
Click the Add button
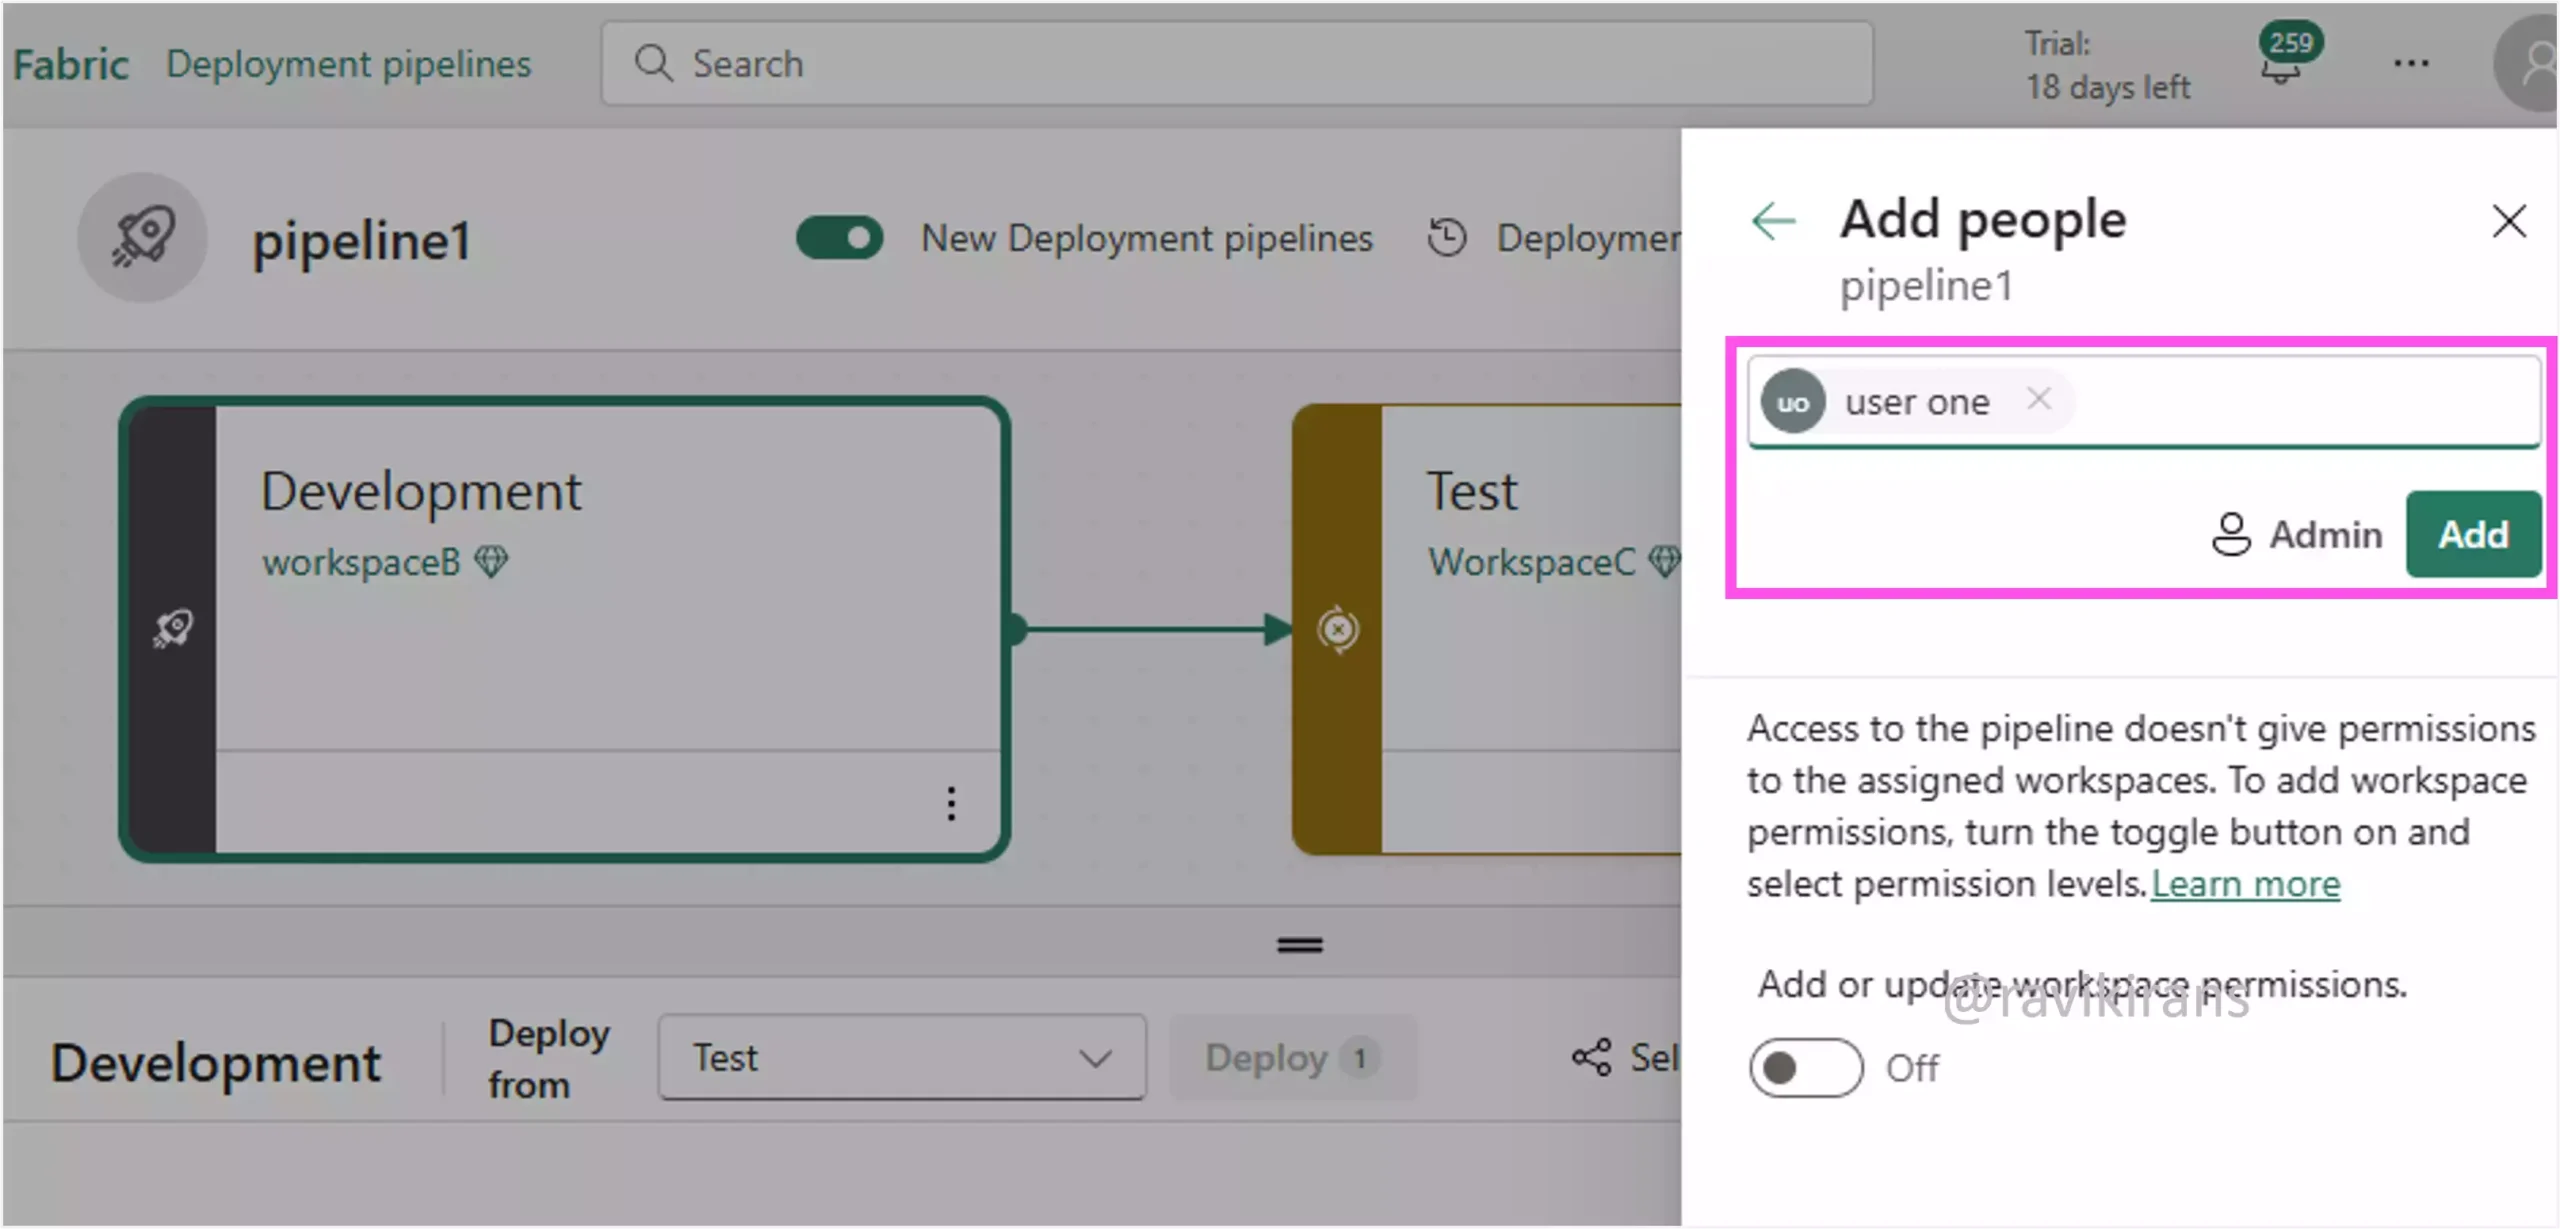point(2473,534)
